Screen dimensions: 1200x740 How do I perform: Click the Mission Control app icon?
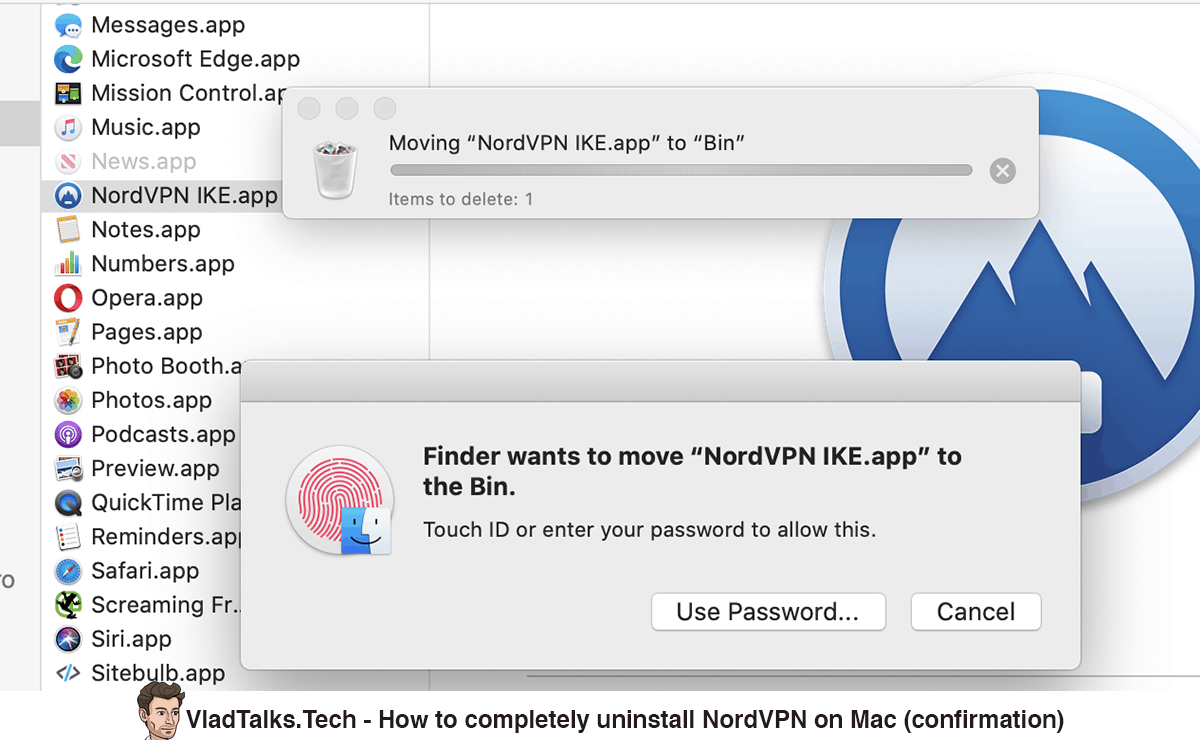pyautogui.click(x=68, y=93)
